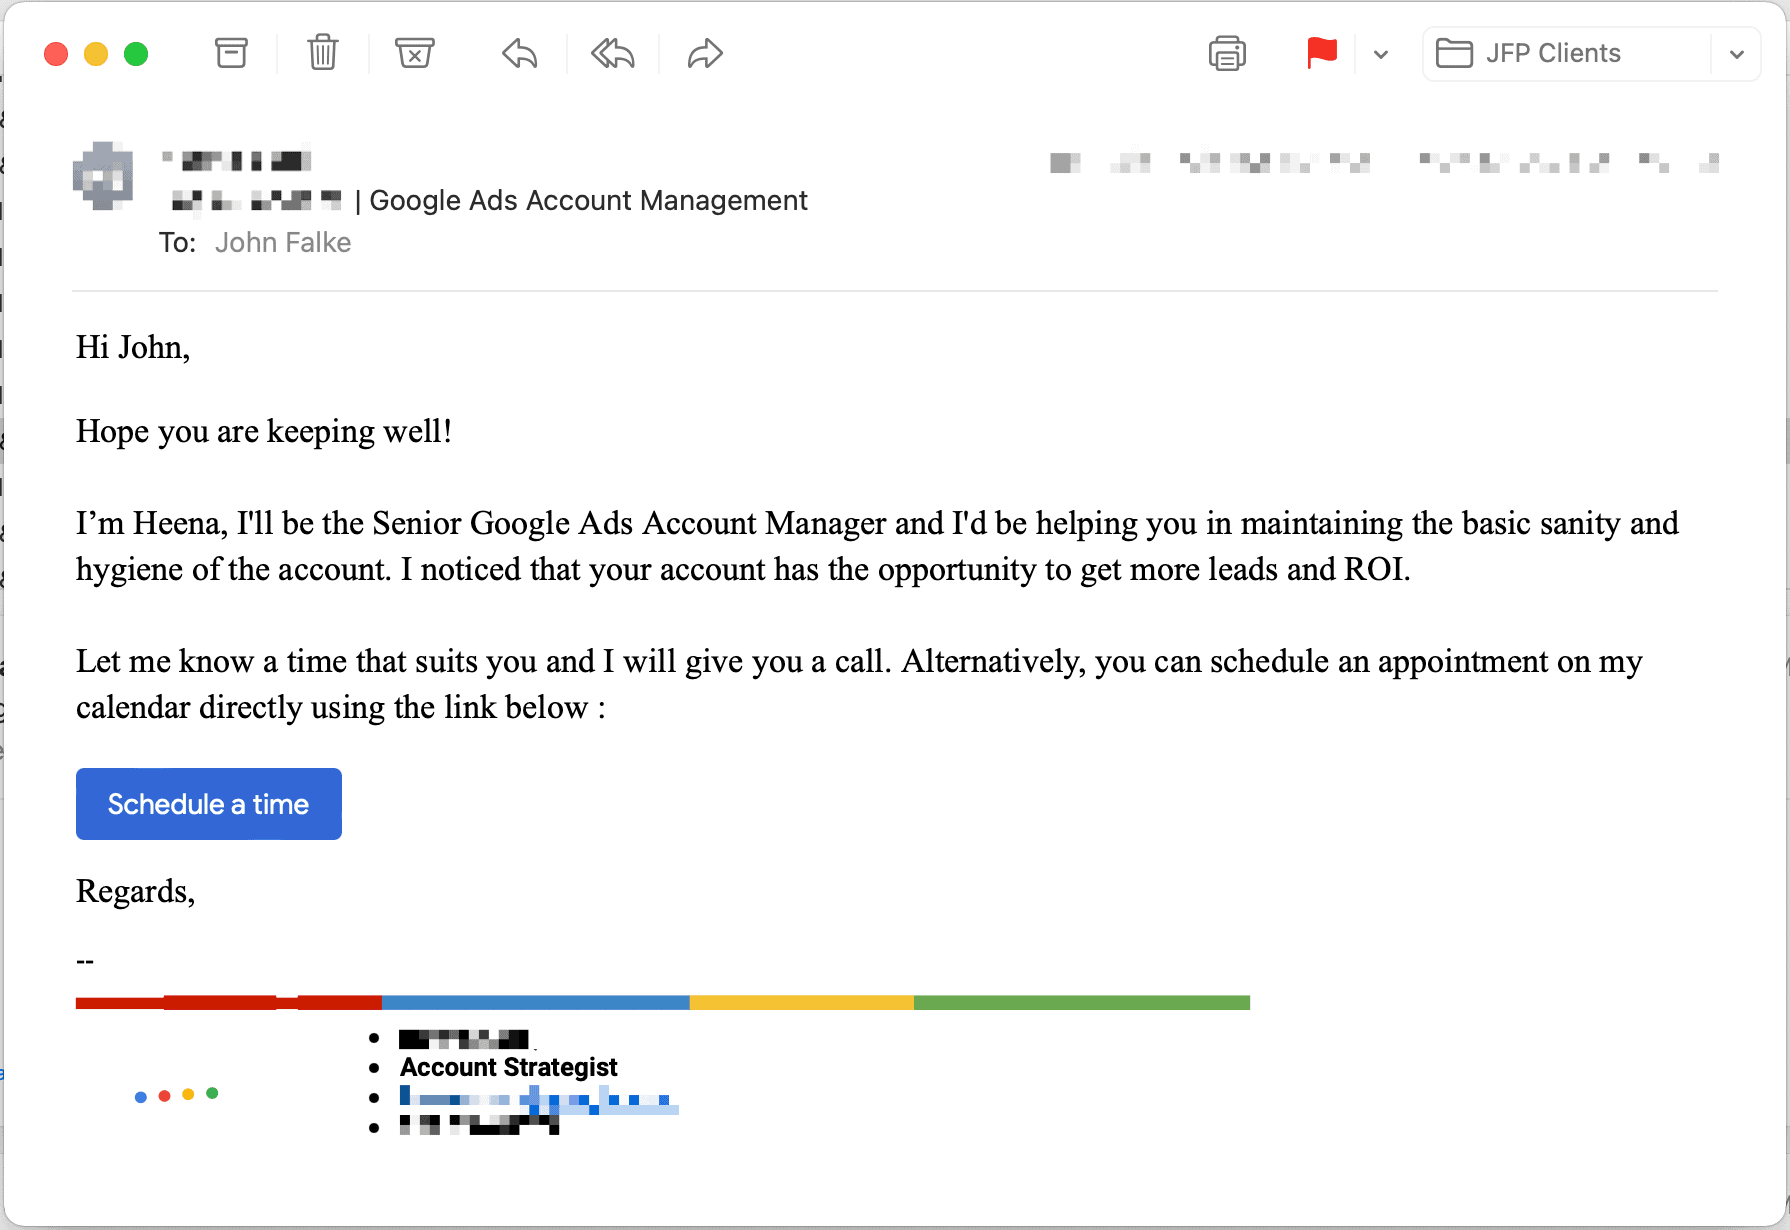Forward this email
This screenshot has height=1230, width=1790.
click(x=705, y=53)
